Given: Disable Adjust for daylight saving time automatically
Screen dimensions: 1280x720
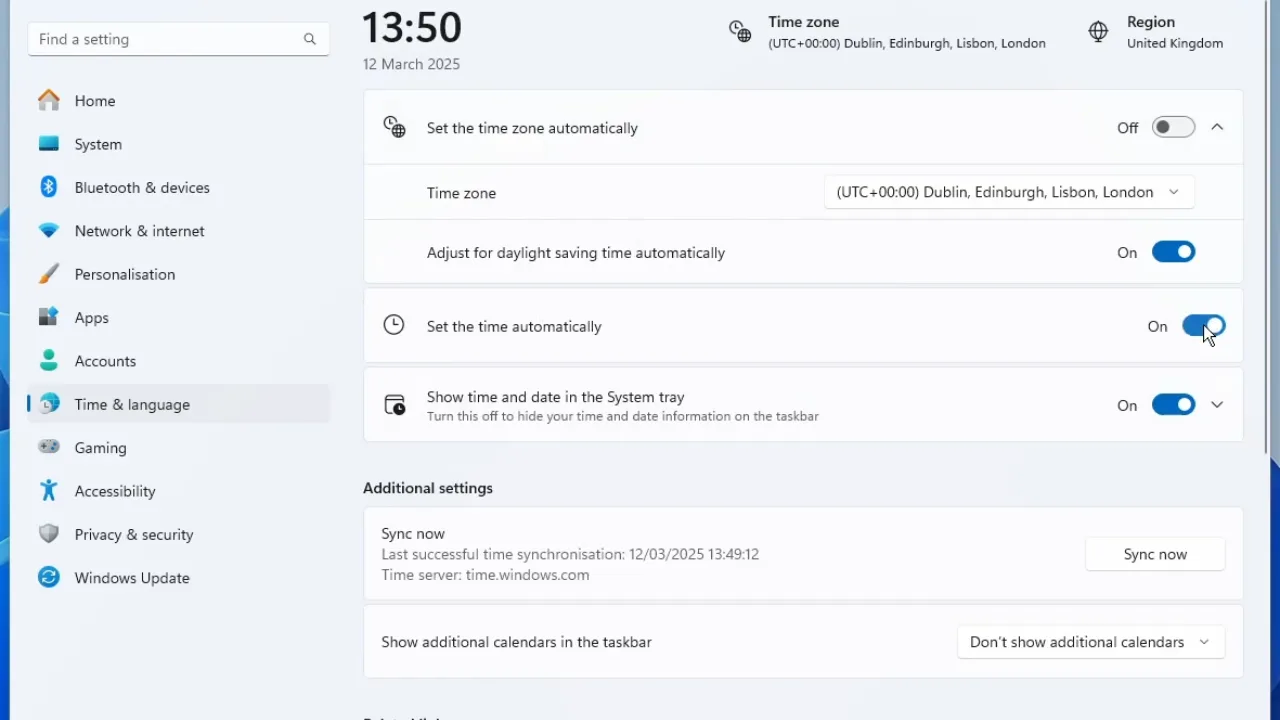Looking at the screenshot, I should (x=1173, y=252).
